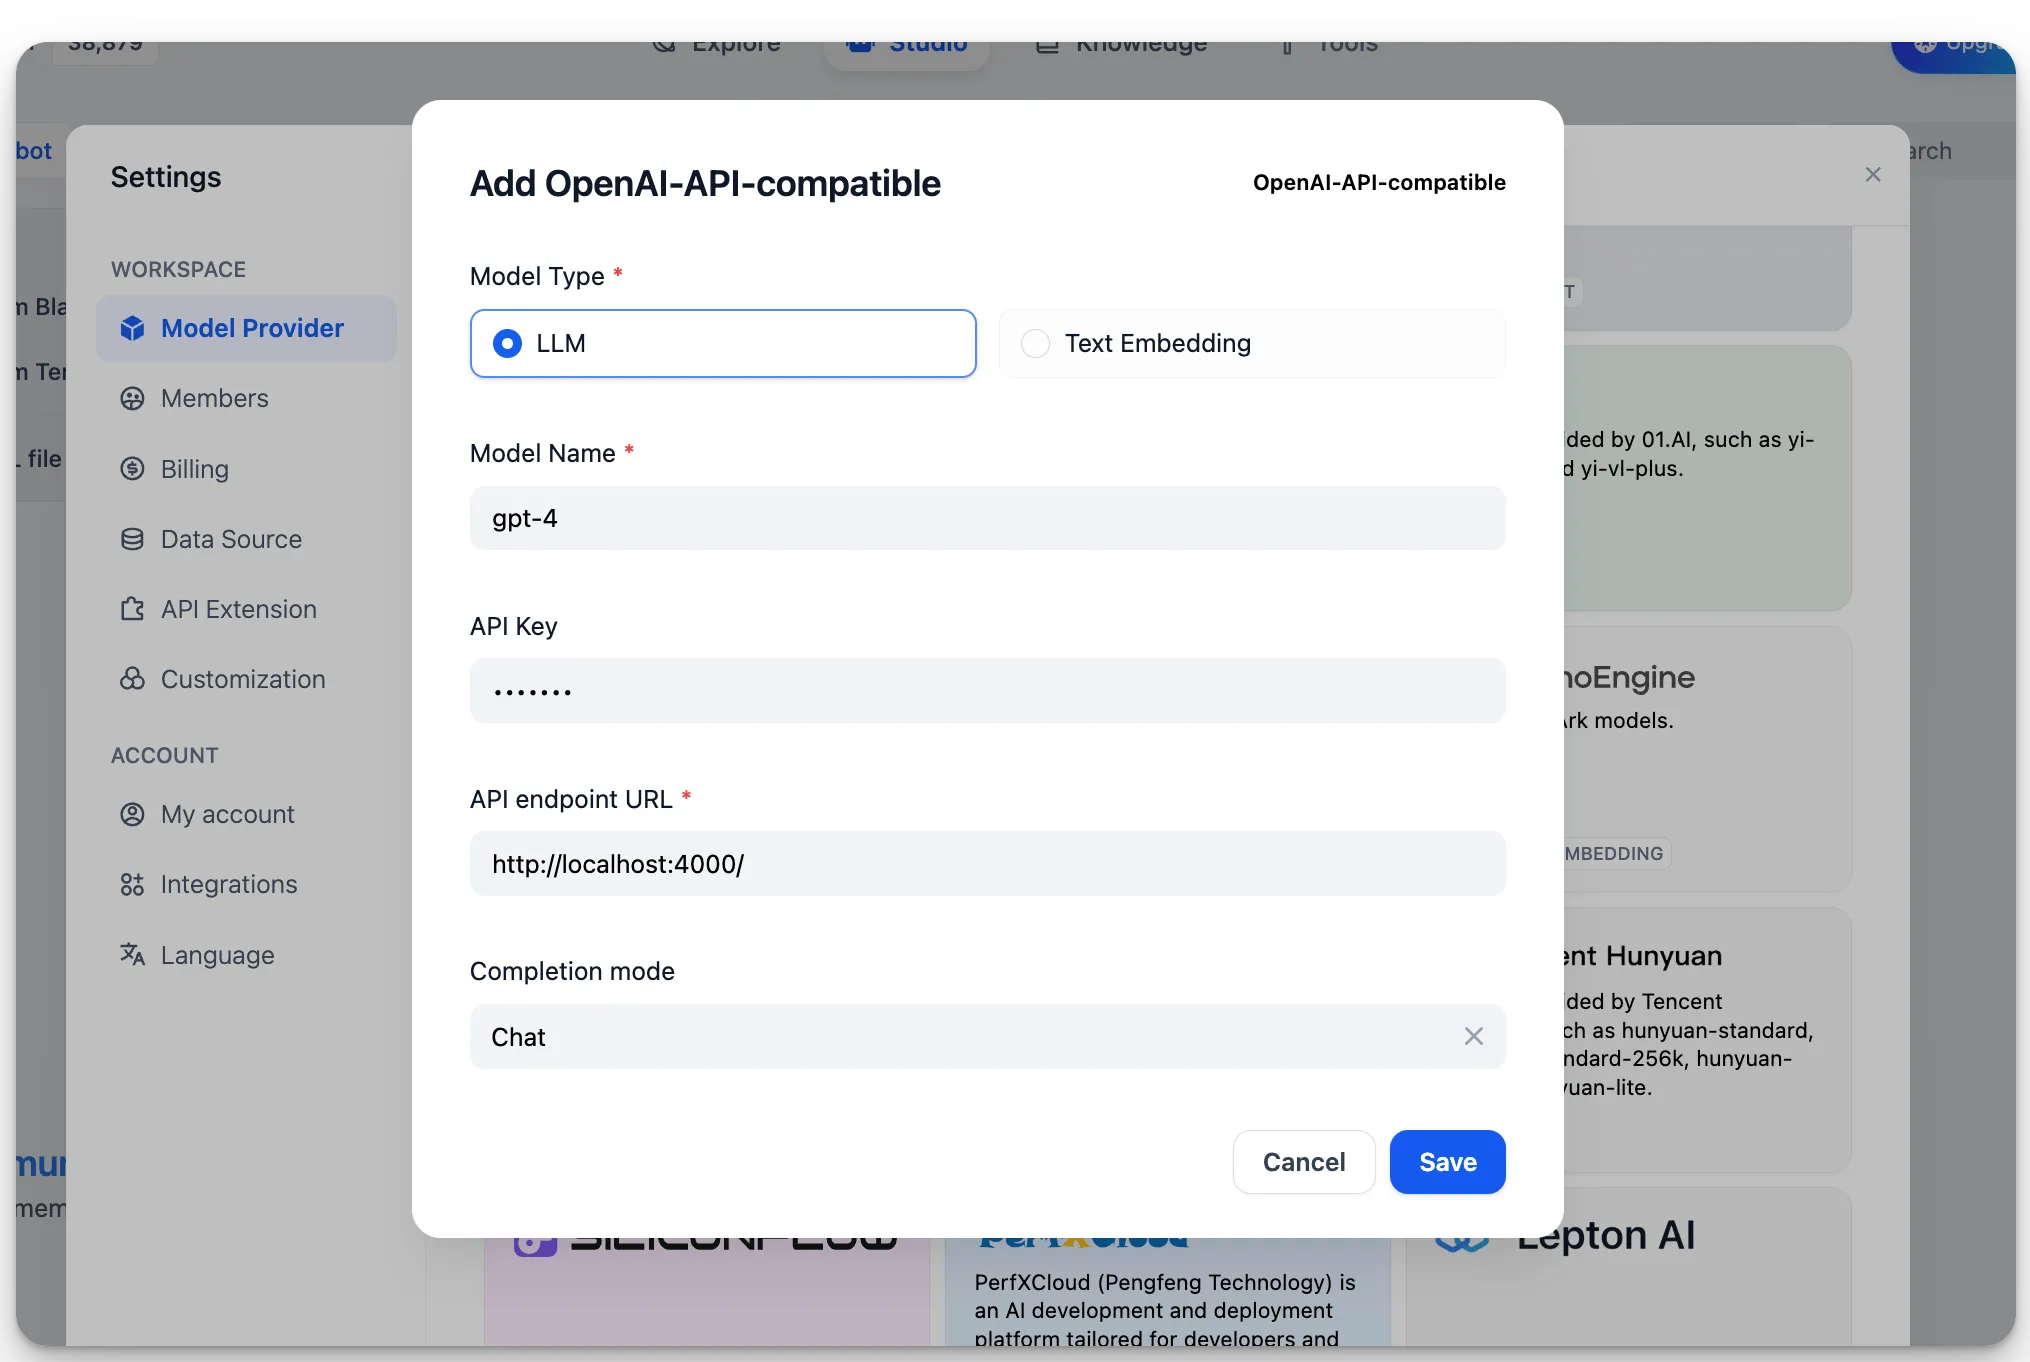Click the Data Source database icon
The width and height of the screenshot is (2030, 1362).
pos(132,539)
